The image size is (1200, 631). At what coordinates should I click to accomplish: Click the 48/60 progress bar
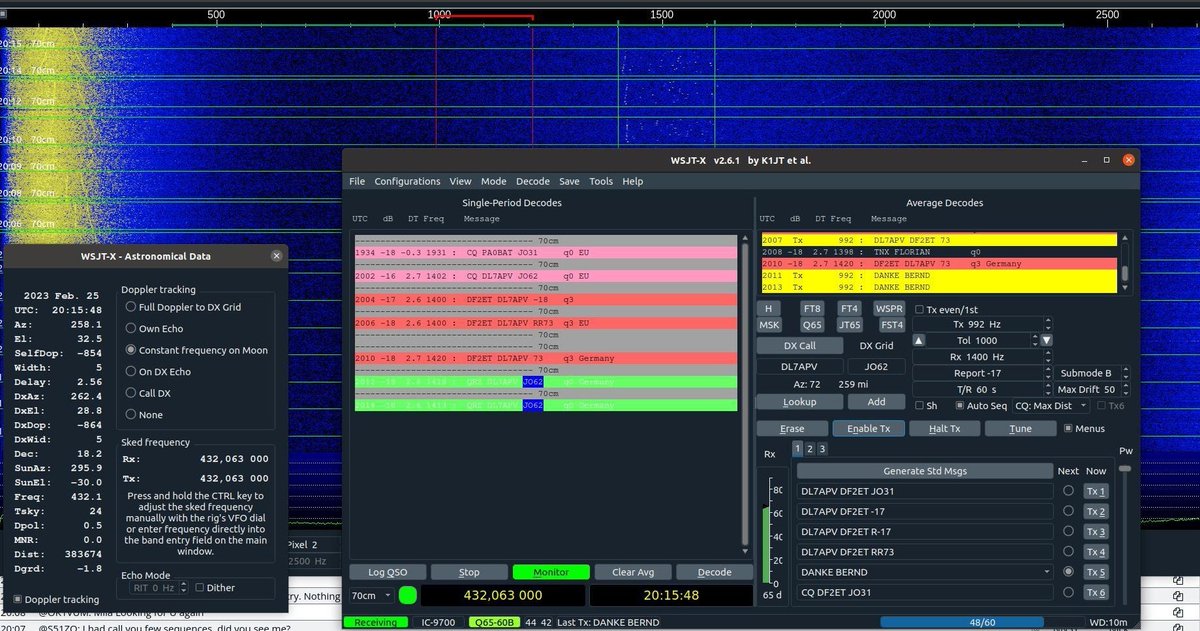coord(984,622)
